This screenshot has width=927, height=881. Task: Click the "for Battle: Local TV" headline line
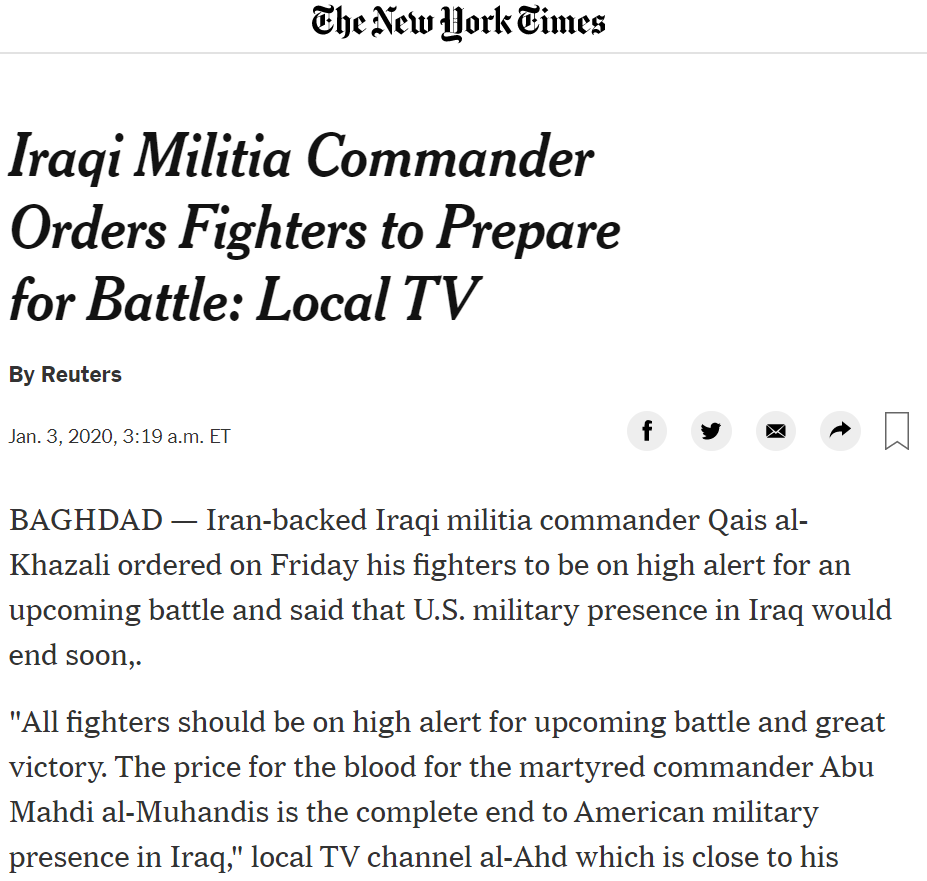(245, 300)
